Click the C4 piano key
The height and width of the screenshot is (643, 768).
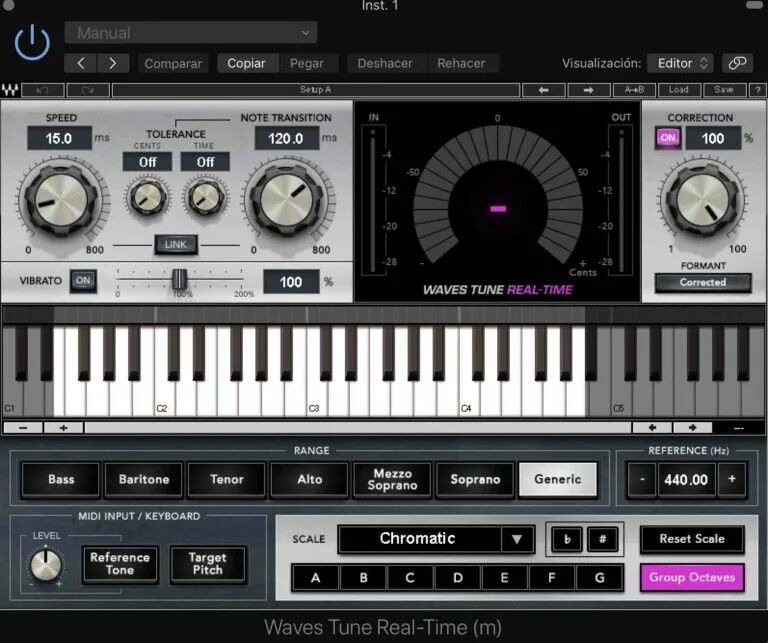[469, 397]
